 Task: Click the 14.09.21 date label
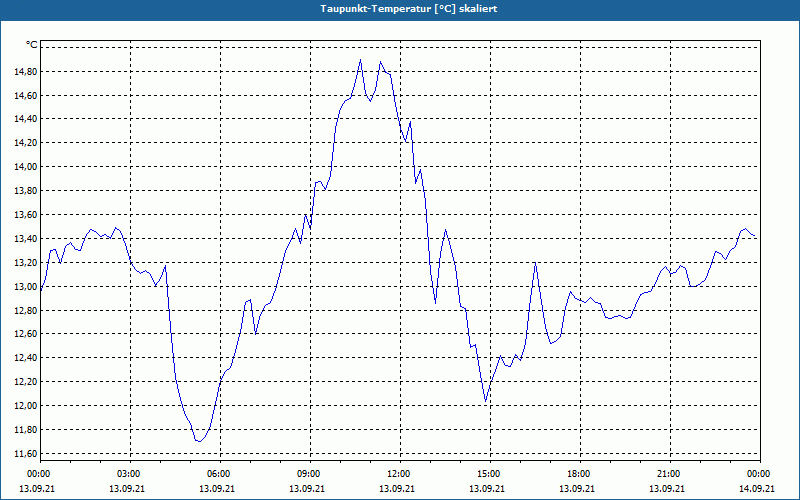(757, 489)
